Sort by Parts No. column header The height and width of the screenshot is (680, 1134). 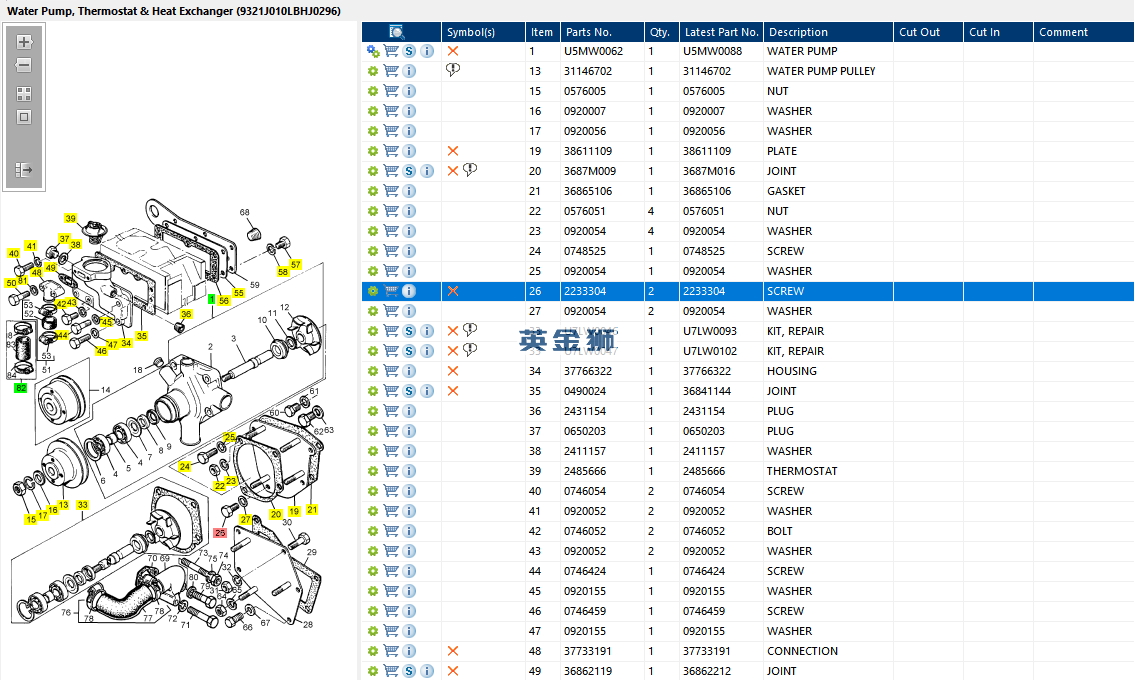[589, 32]
